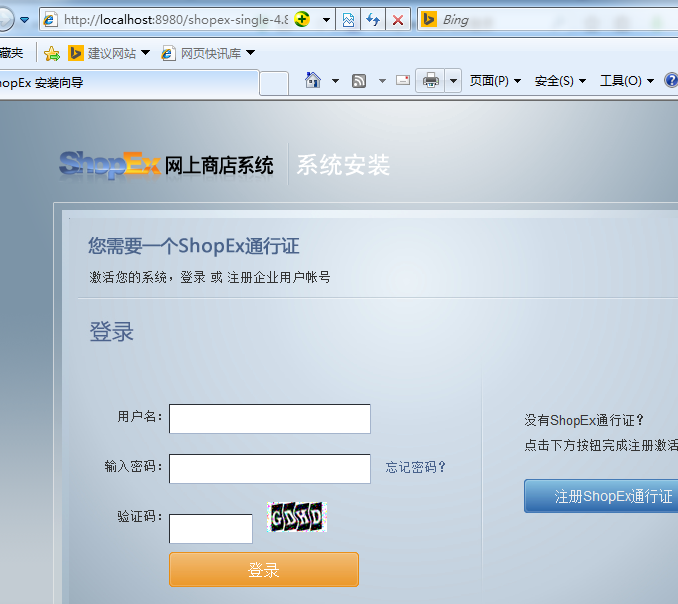Click the IE page icon in address bar
The height and width of the screenshot is (604, 678).
50,19
